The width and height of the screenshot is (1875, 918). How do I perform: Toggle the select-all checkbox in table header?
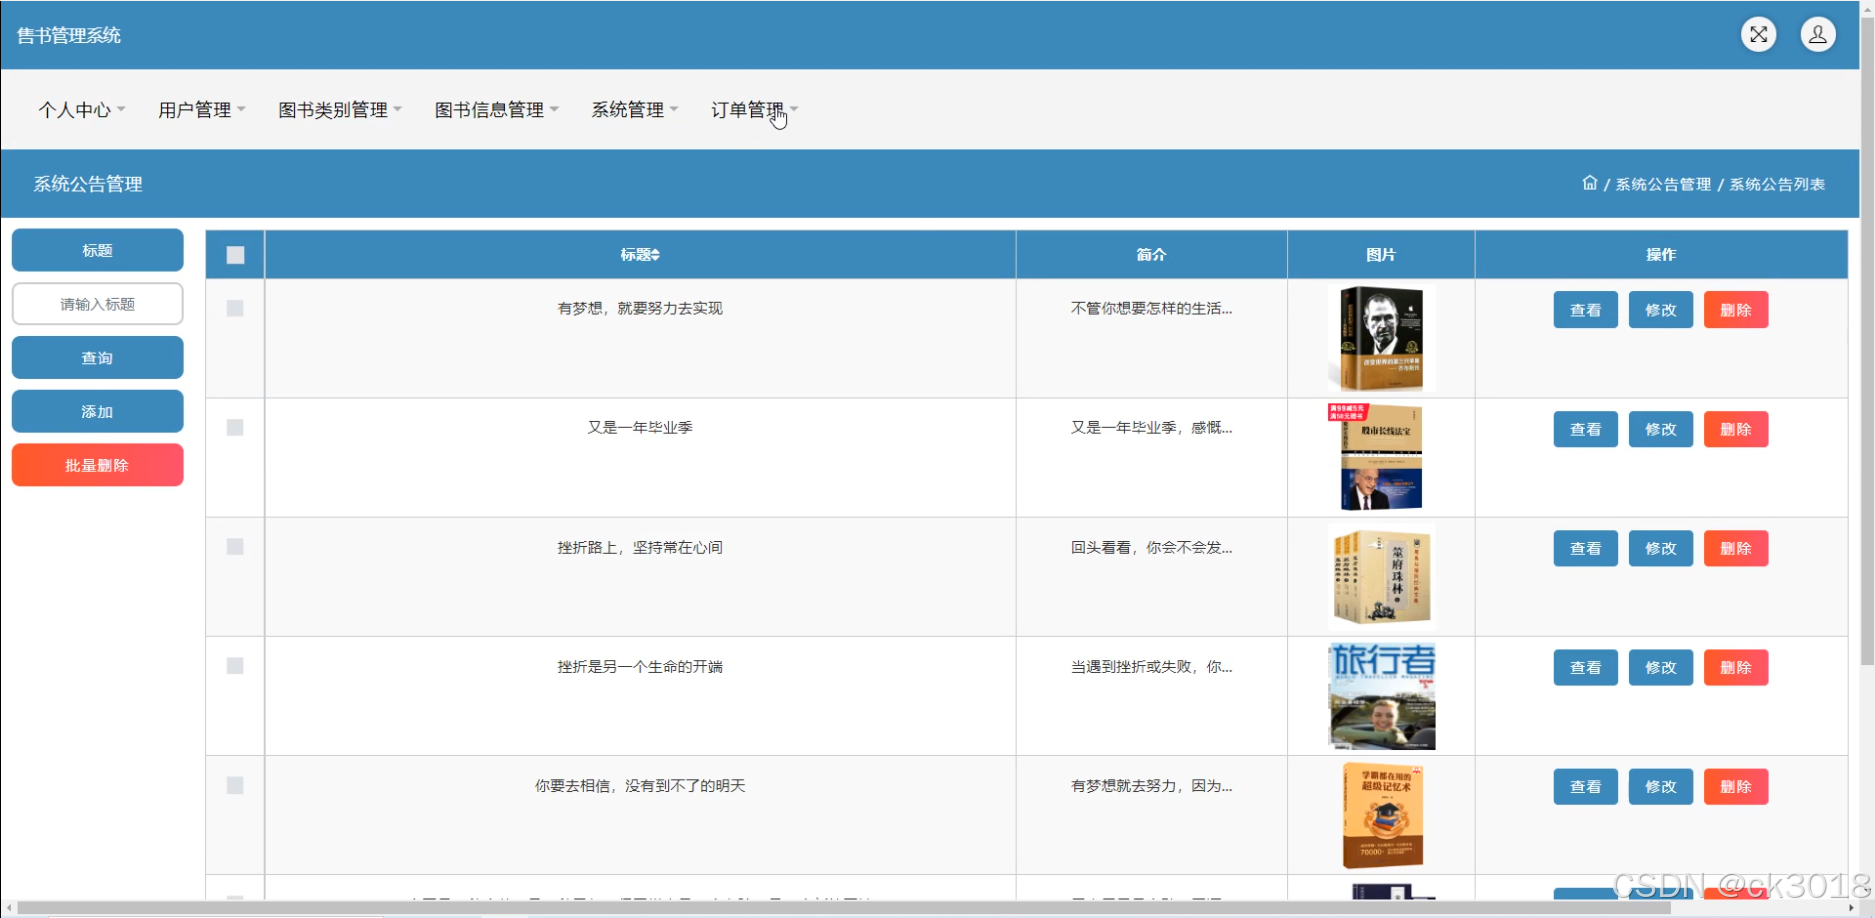pyautogui.click(x=235, y=255)
